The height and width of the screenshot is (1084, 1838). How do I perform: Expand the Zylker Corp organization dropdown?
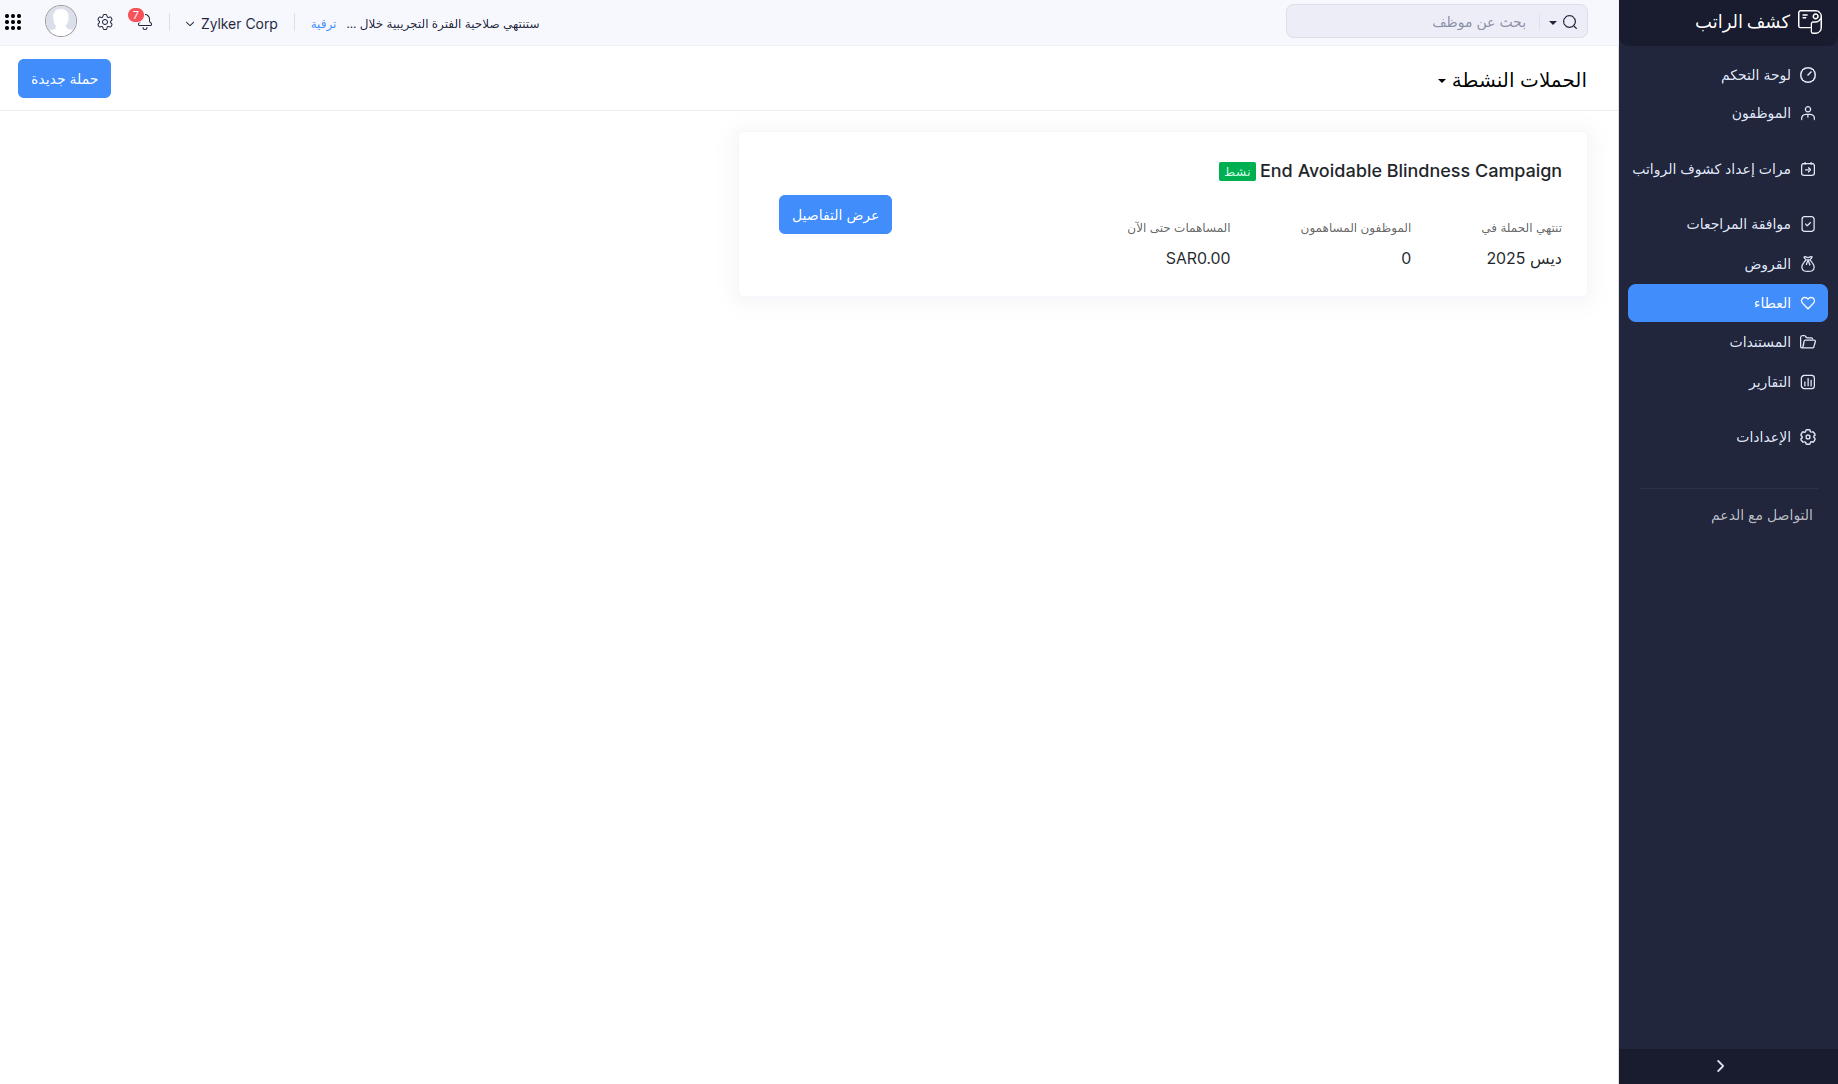coord(231,24)
